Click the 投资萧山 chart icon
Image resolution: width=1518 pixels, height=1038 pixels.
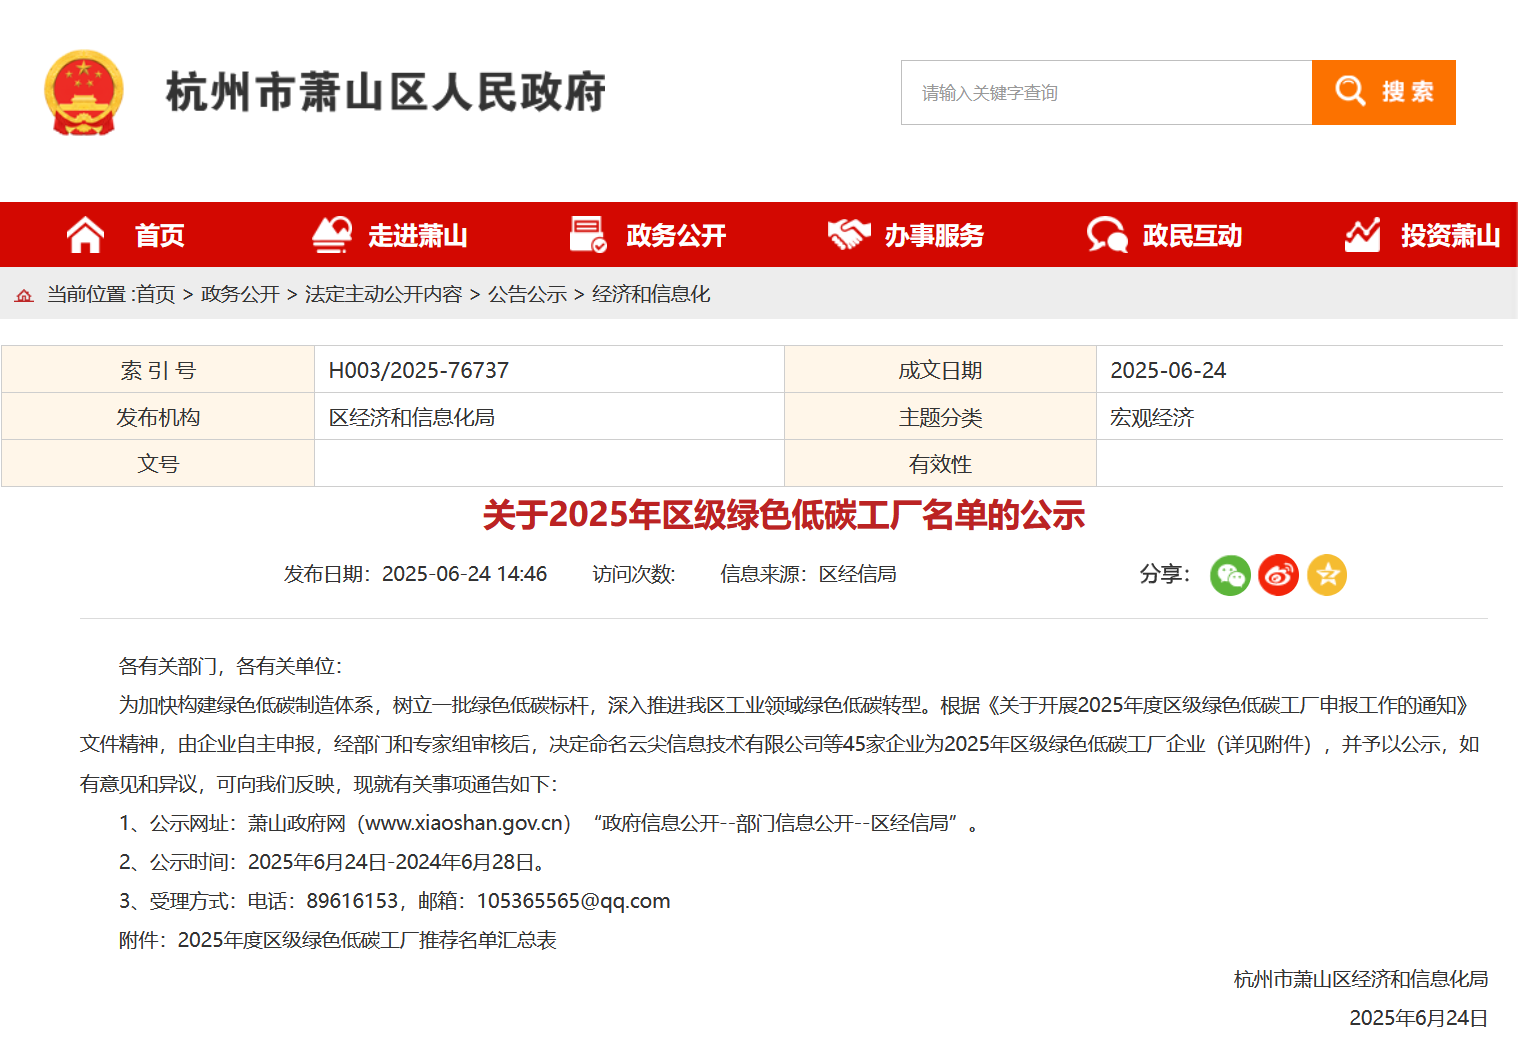tap(1362, 235)
